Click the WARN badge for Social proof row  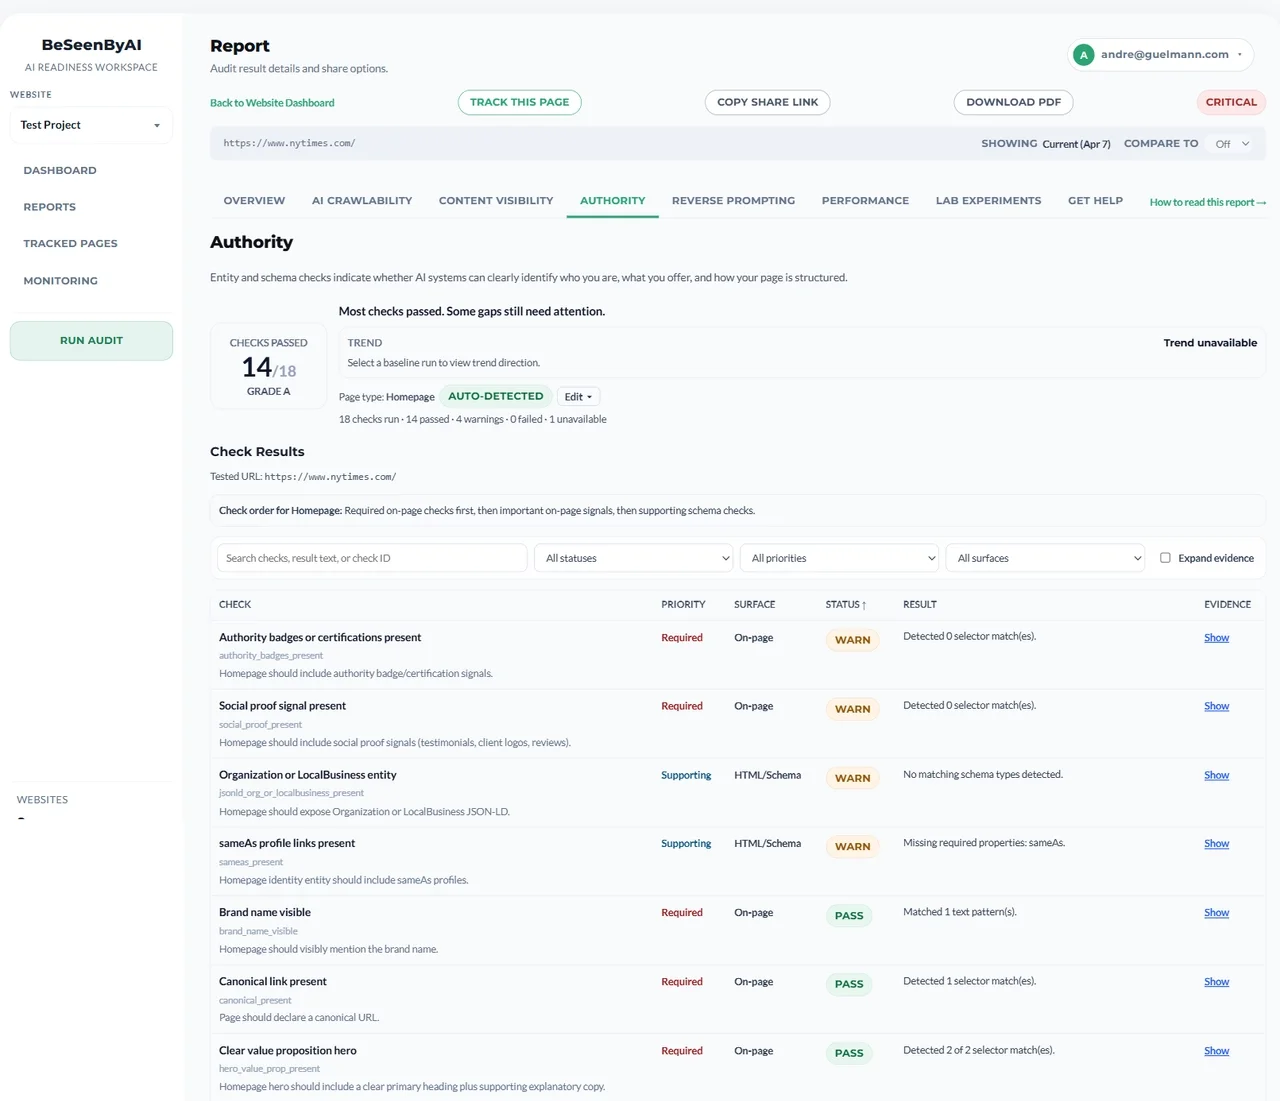pos(852,709)
